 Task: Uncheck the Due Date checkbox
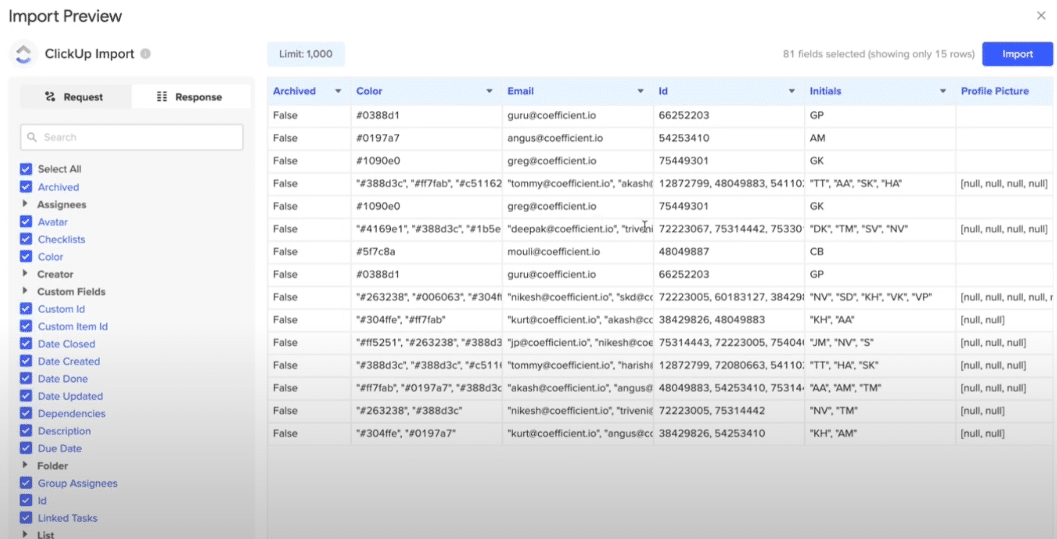click(26, 448)
